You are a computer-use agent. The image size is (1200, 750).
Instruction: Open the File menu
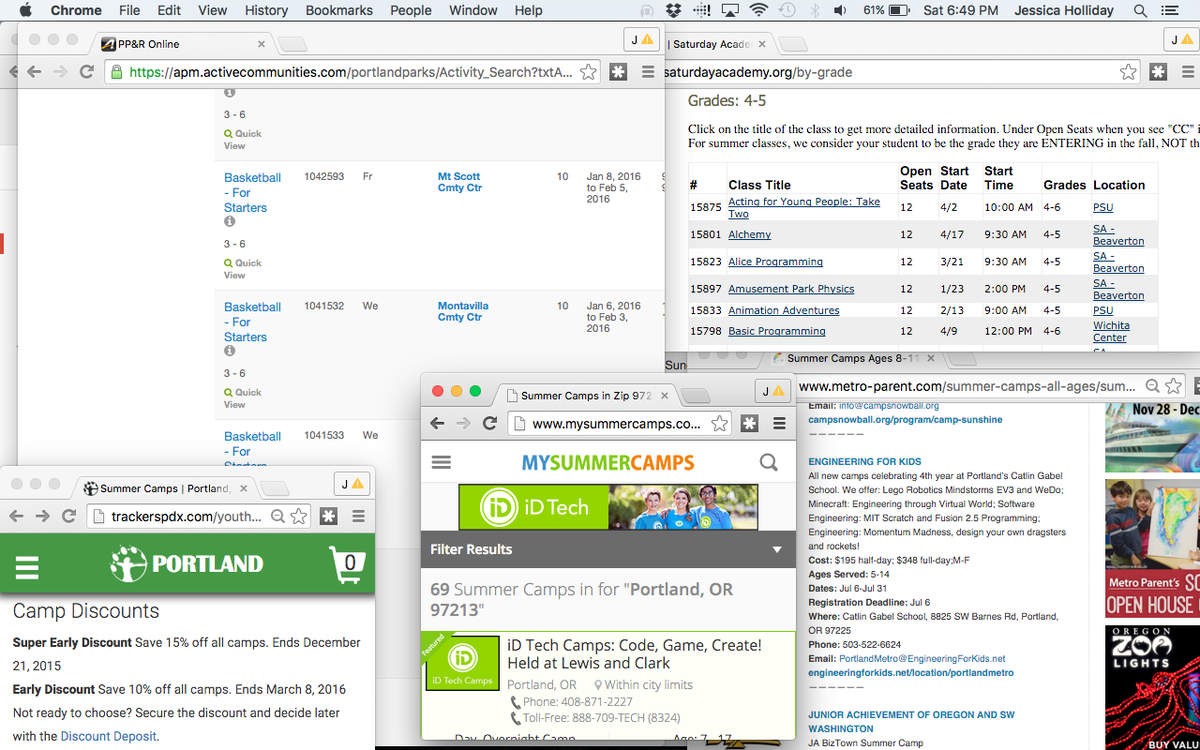(x=129, y=10)
